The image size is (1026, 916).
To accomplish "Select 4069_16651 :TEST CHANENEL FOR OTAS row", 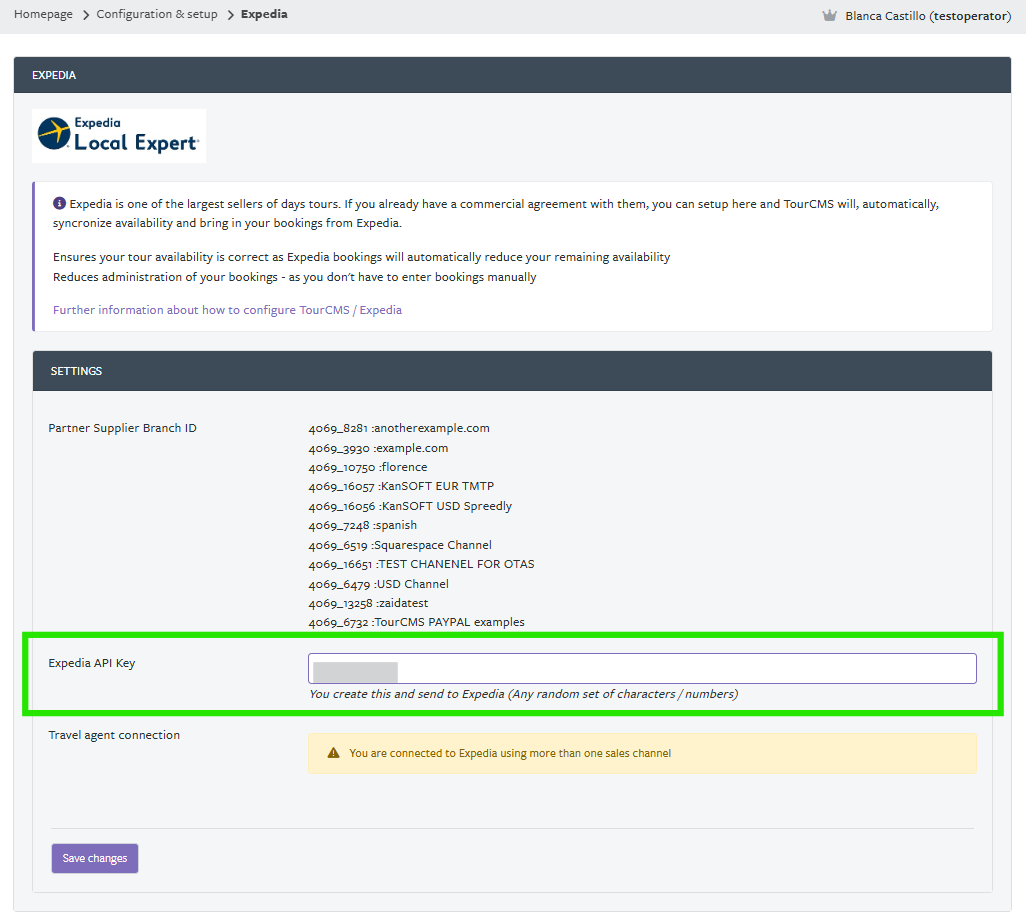I will (421, 564).
